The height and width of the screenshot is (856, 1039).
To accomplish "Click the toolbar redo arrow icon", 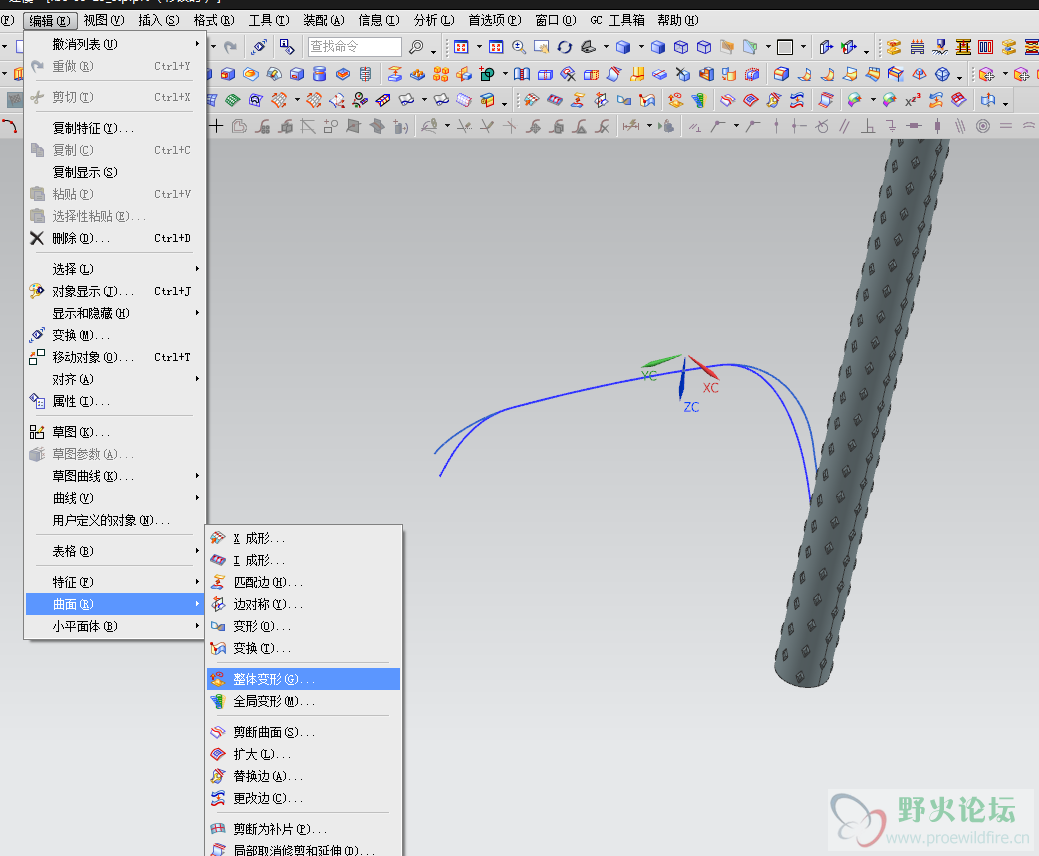I will coord(230,46).
